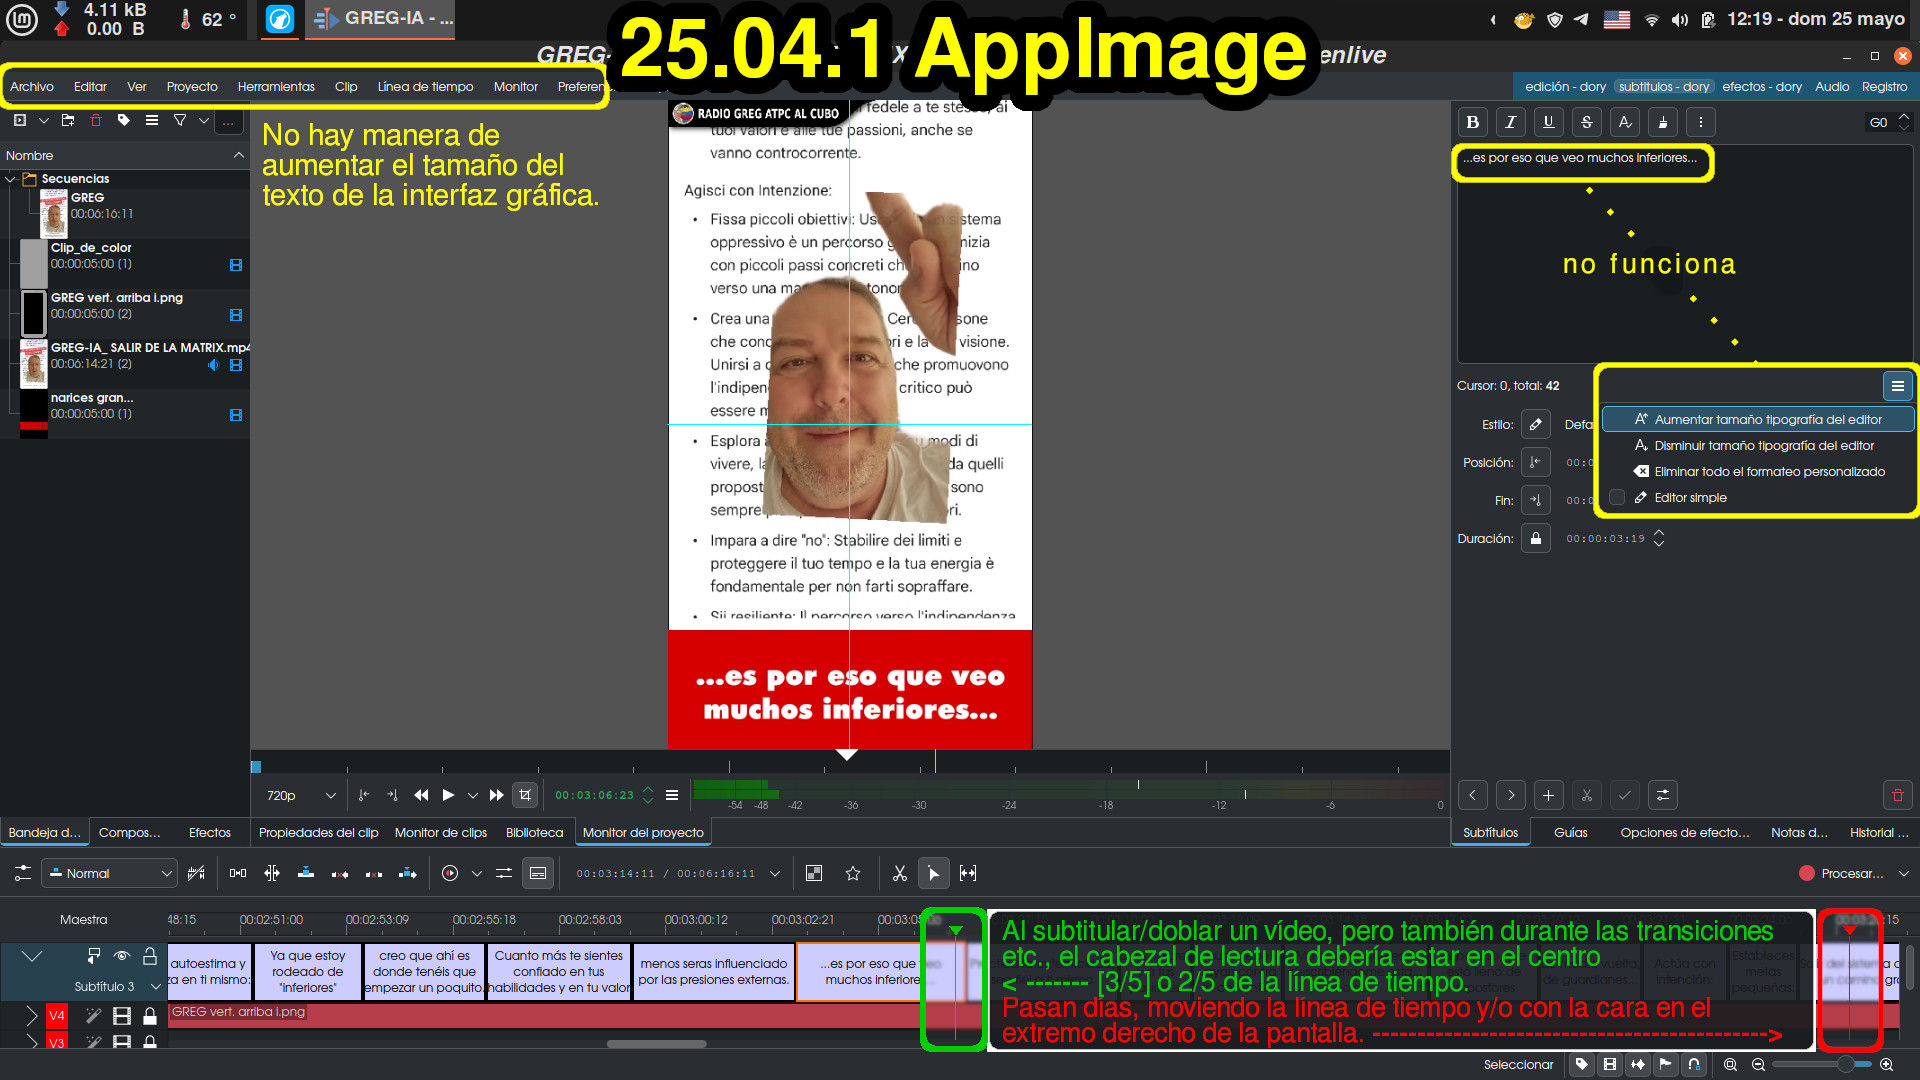Image resolution: width=1920 pixels, height=1080 pixels.
Task: Open the 720p preview resolution dropdown
Action: [x=300, y=795]
